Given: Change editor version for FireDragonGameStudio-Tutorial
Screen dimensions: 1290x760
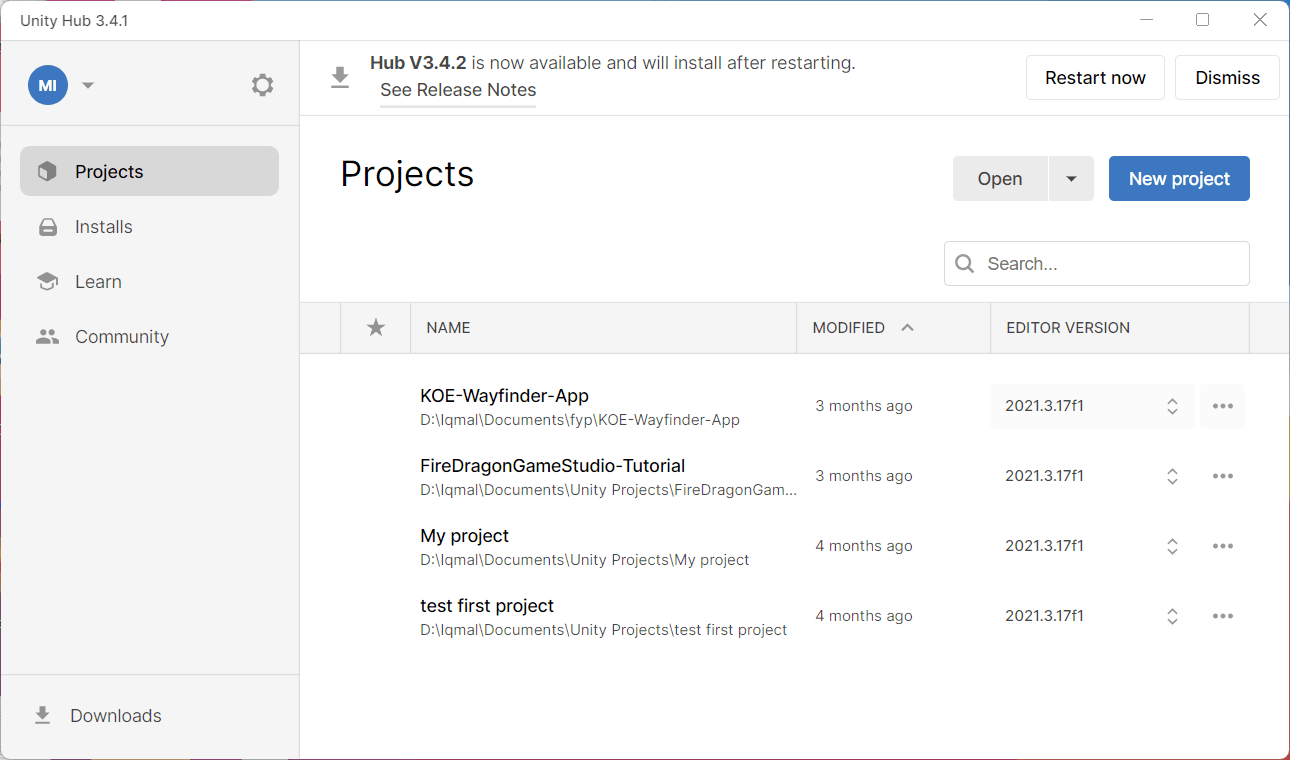Looking at the screenshot, I should pos(1092,476).
